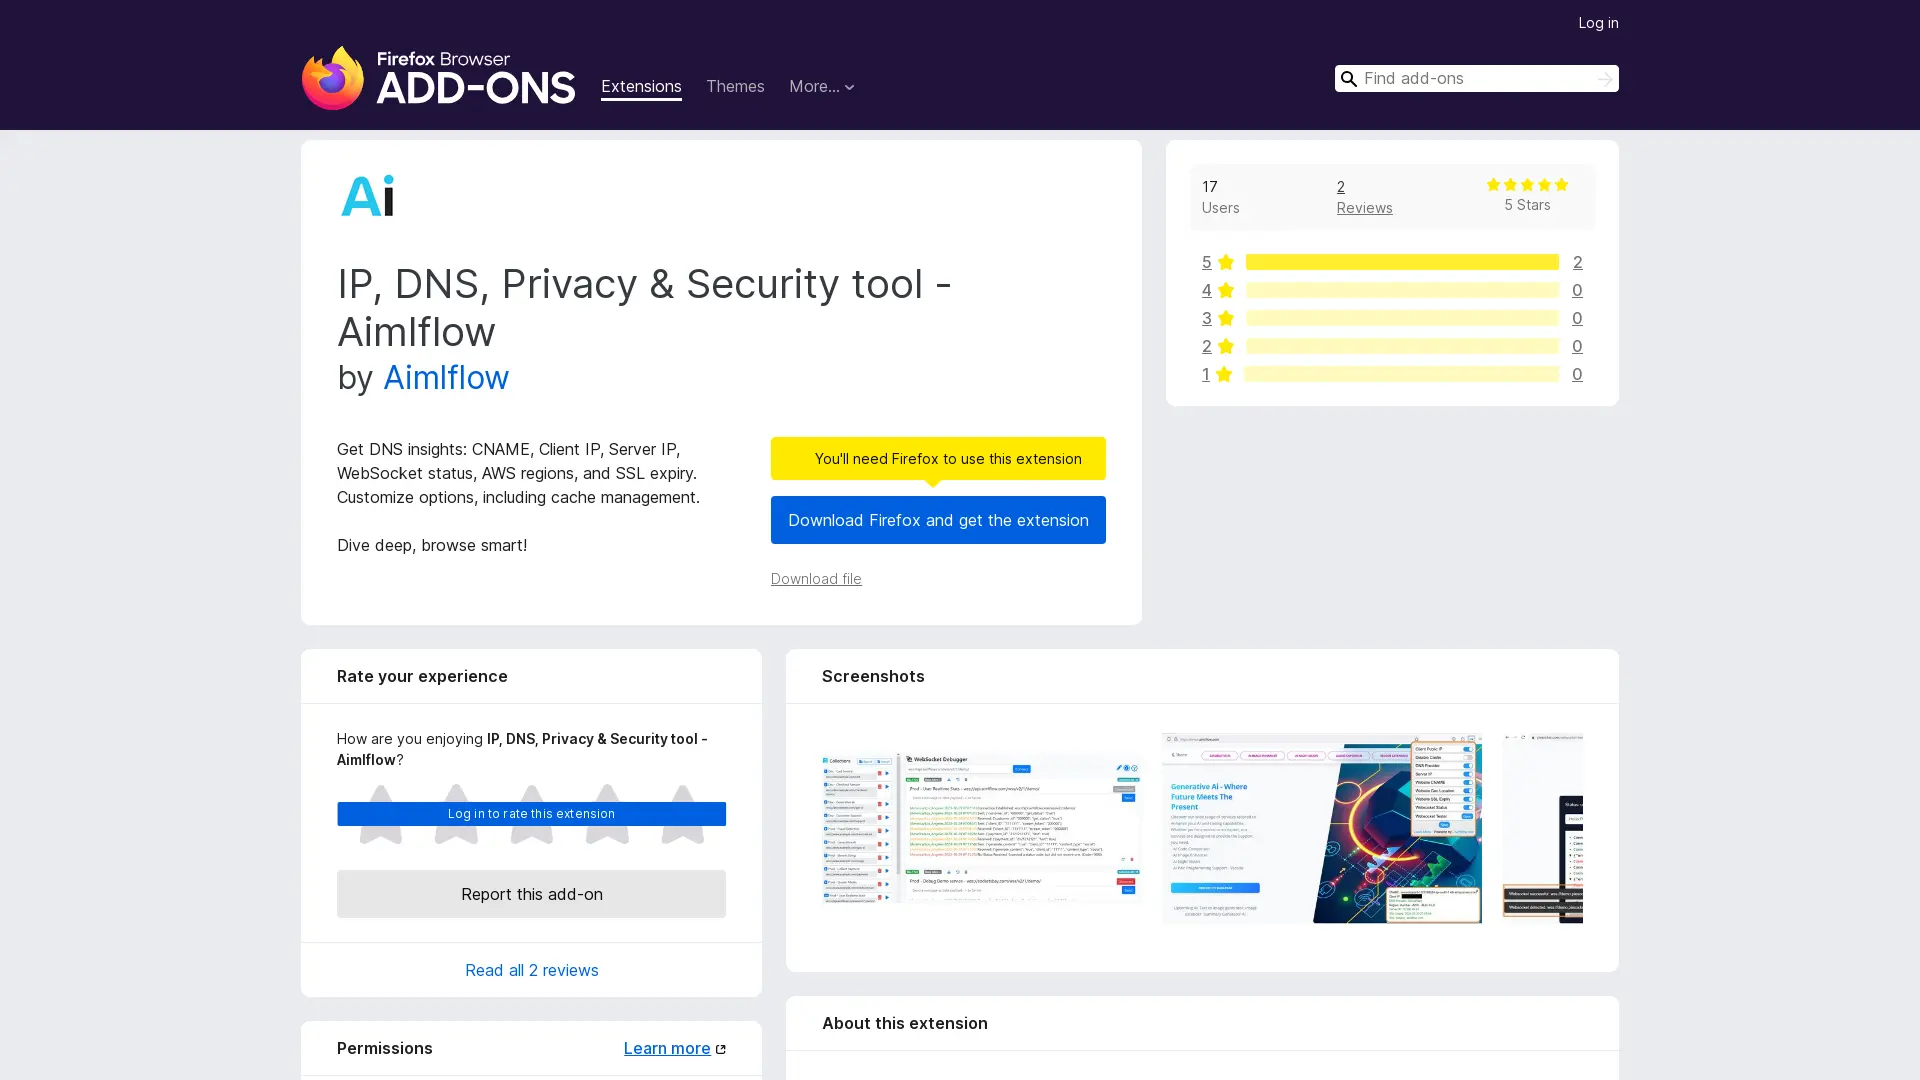Viewport: 1920px width, 1080px height.
Task: Open the Aimlflow author link
Action: pos(445,378)
